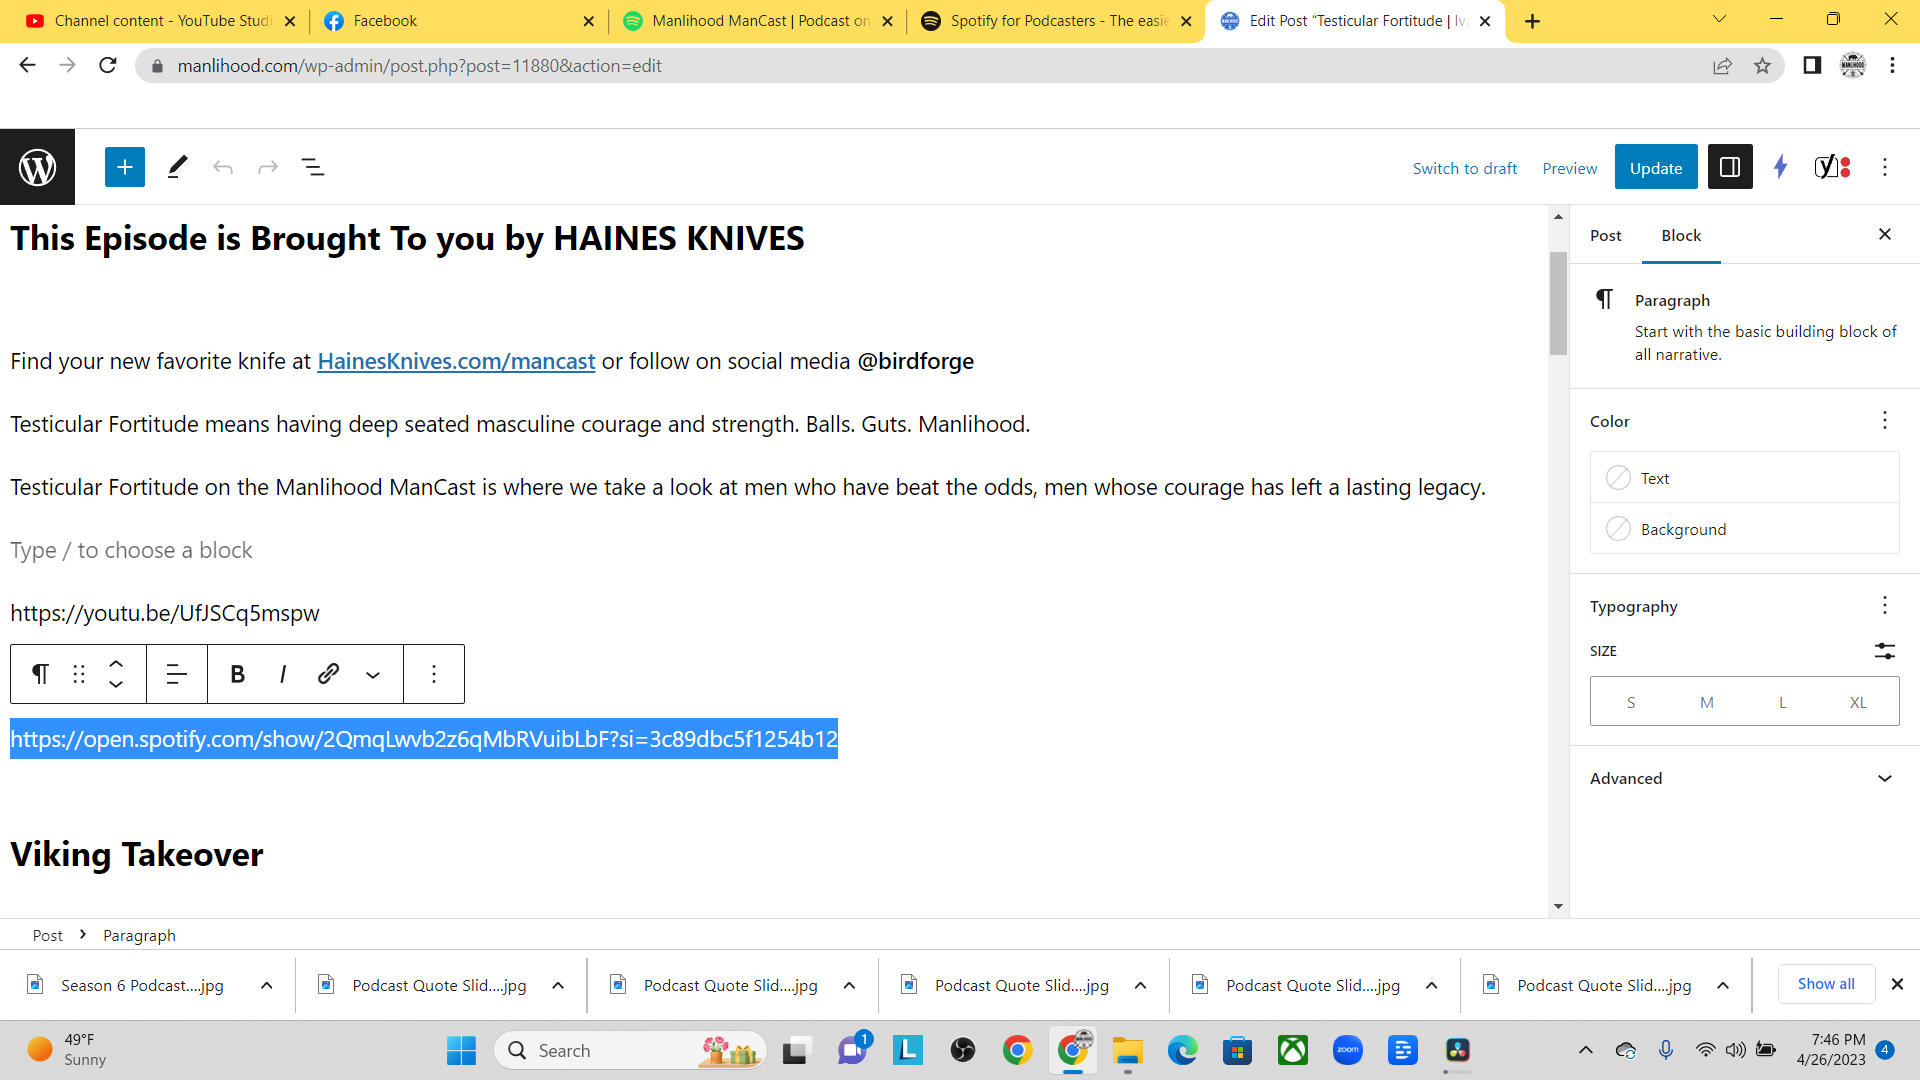Toggle custom font size control

pos(1885,651)
